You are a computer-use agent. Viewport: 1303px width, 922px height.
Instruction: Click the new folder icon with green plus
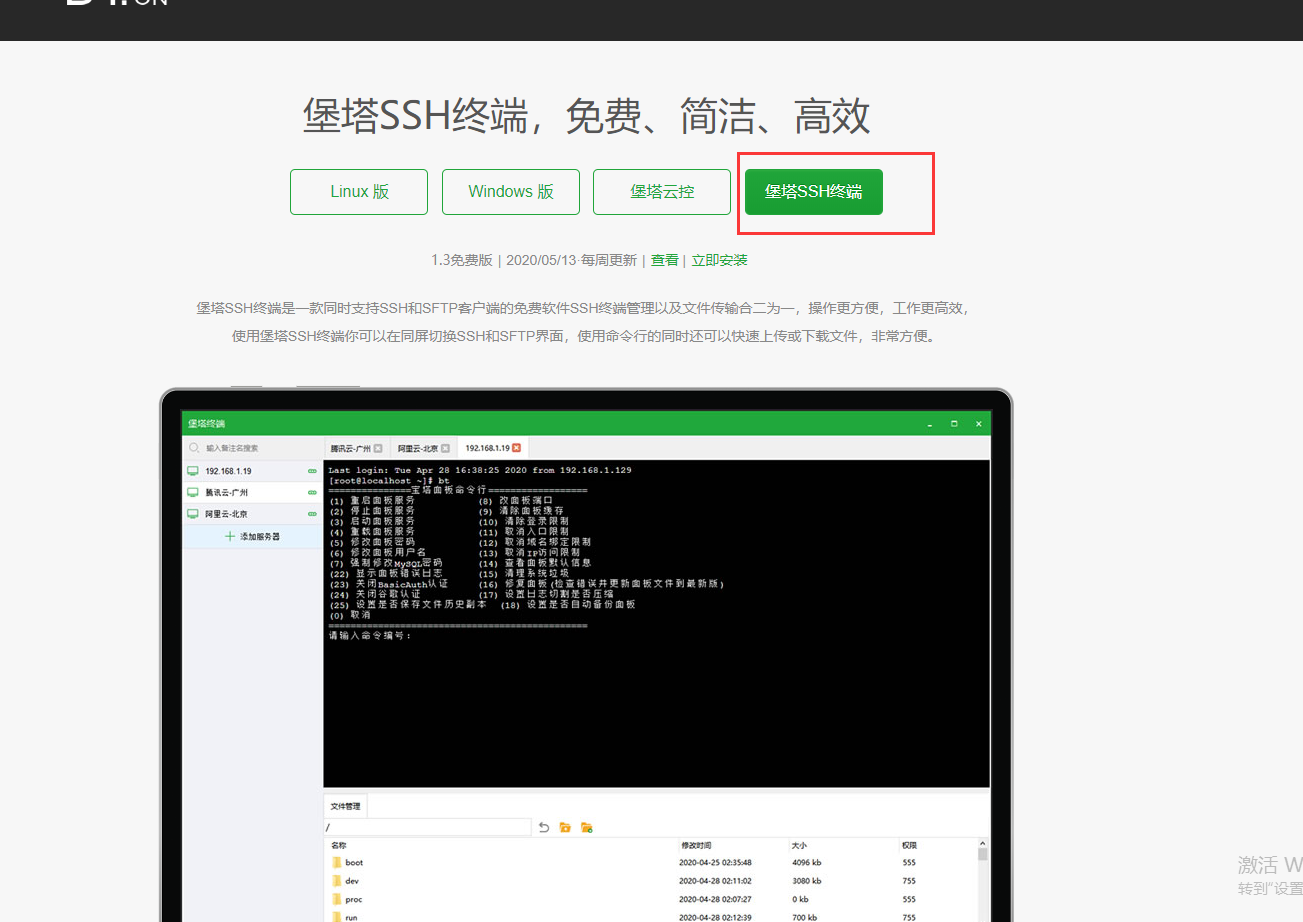tap(587, 827)
